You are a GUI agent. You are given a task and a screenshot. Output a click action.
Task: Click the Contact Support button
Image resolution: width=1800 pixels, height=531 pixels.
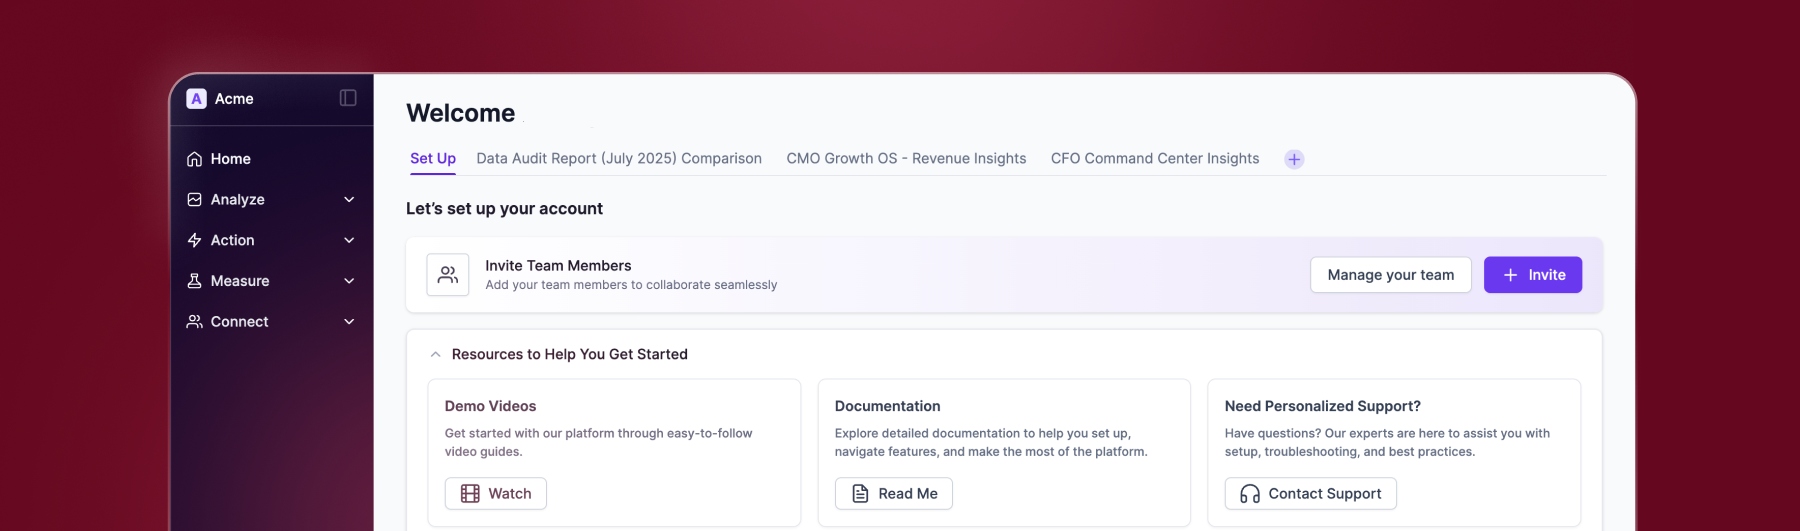point(1310,494)
